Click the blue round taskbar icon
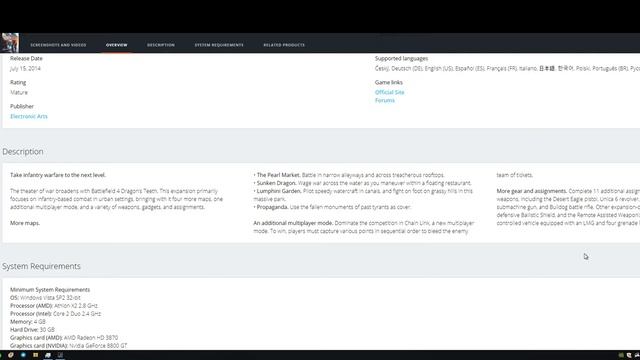This screenshot has width=640, height=360. [23, 355]
